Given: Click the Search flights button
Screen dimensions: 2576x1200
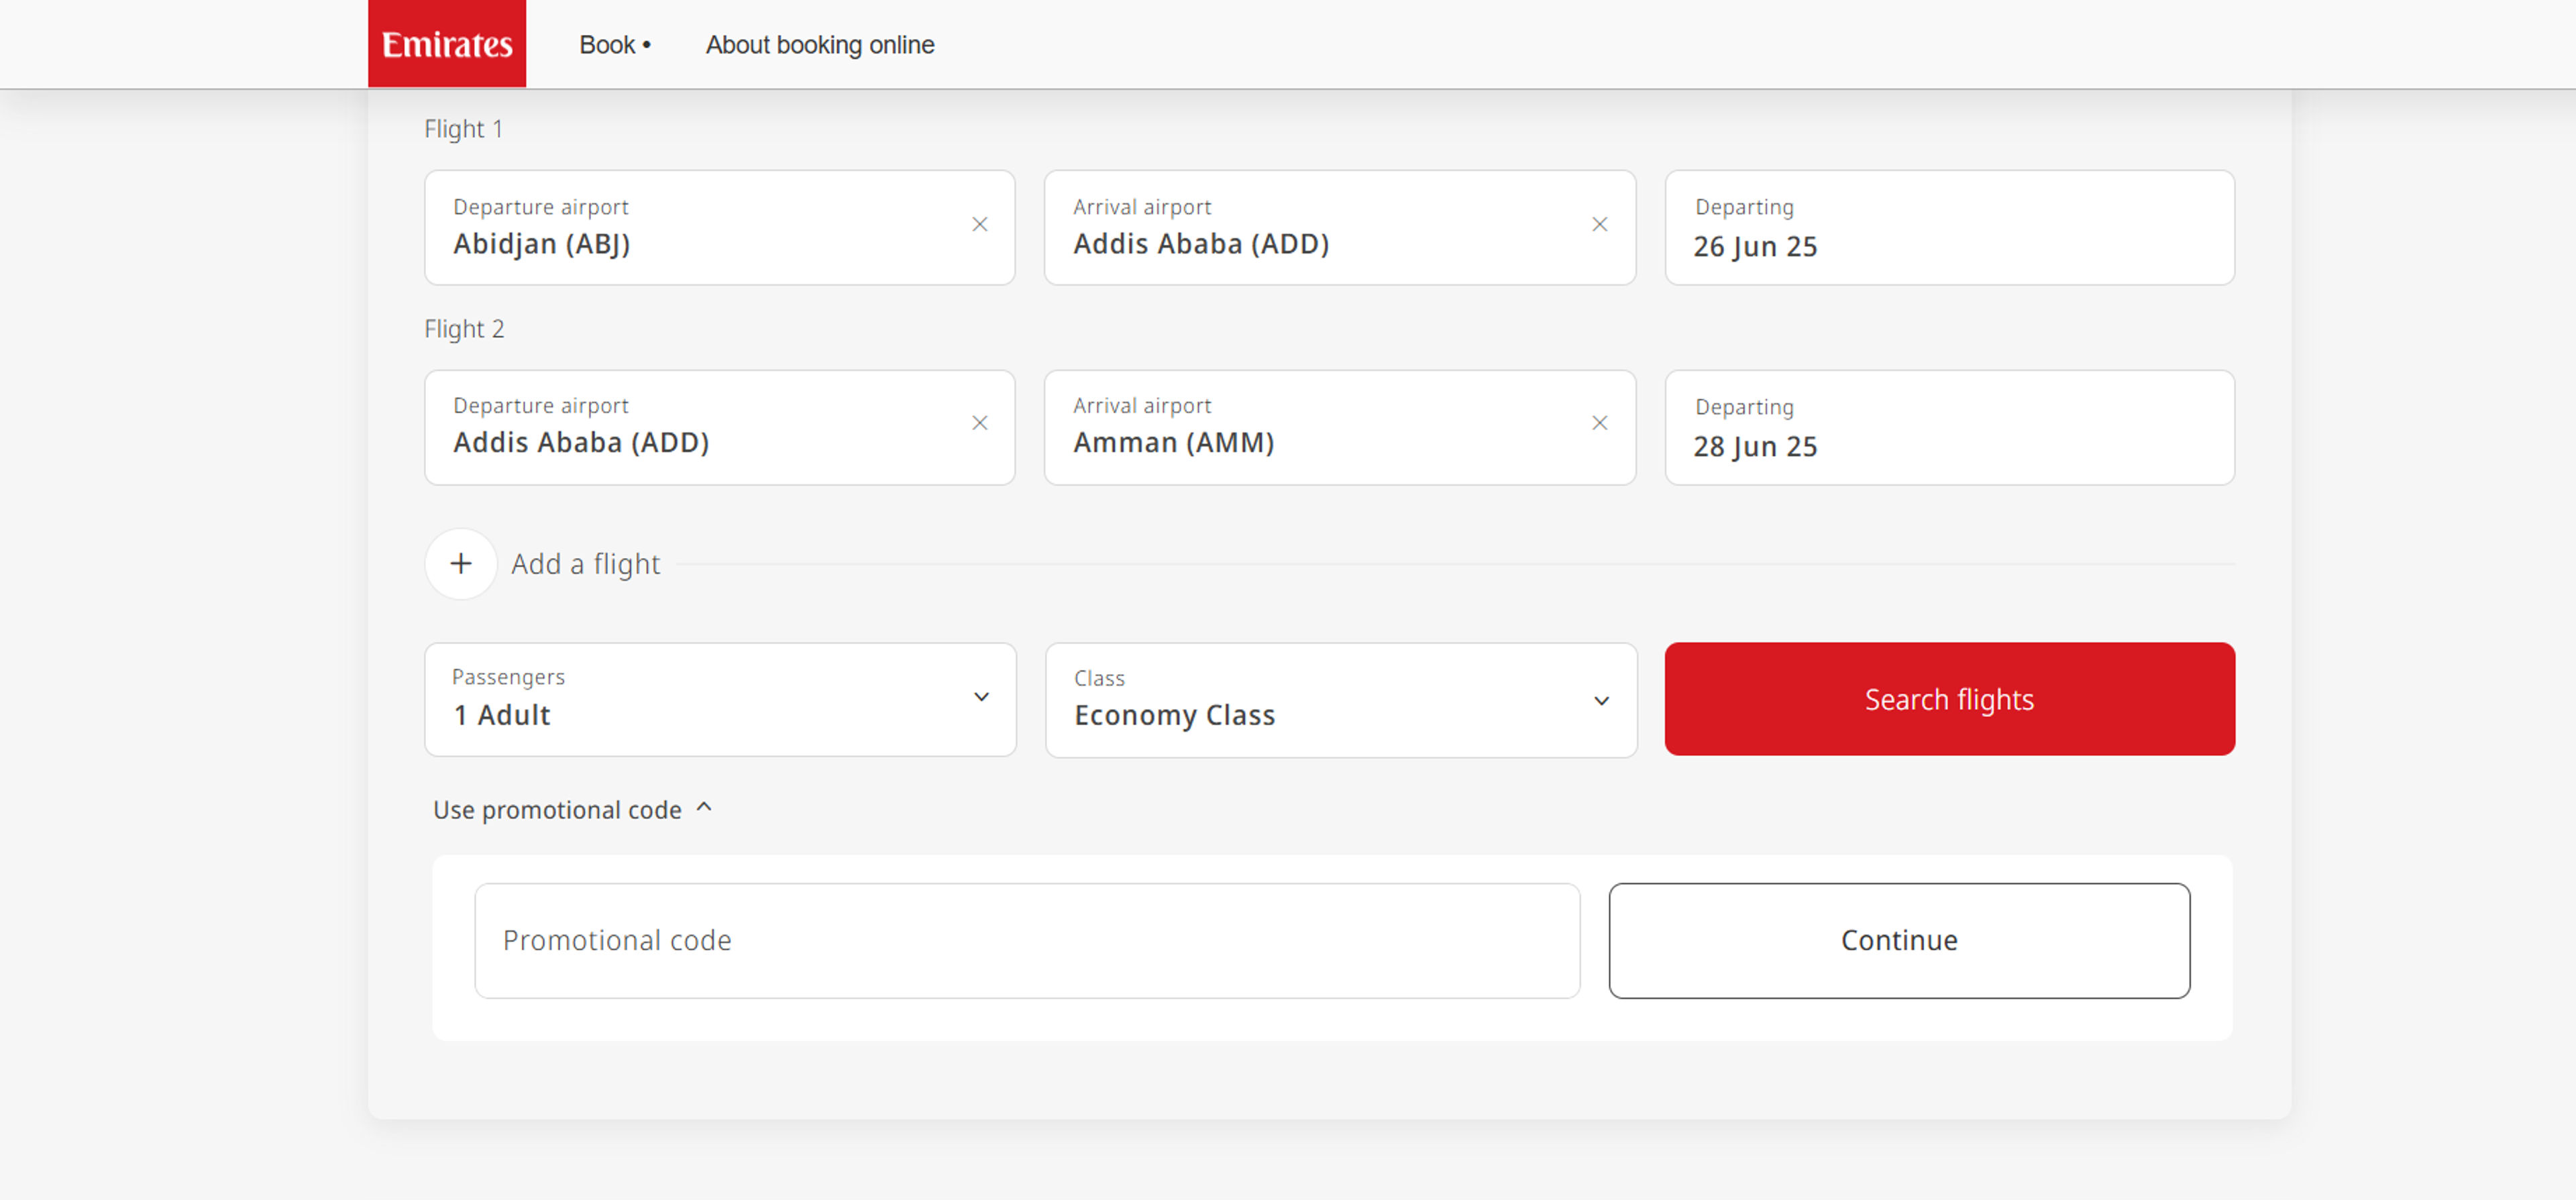Looking at the screenshot, I should click(1949, 699).
